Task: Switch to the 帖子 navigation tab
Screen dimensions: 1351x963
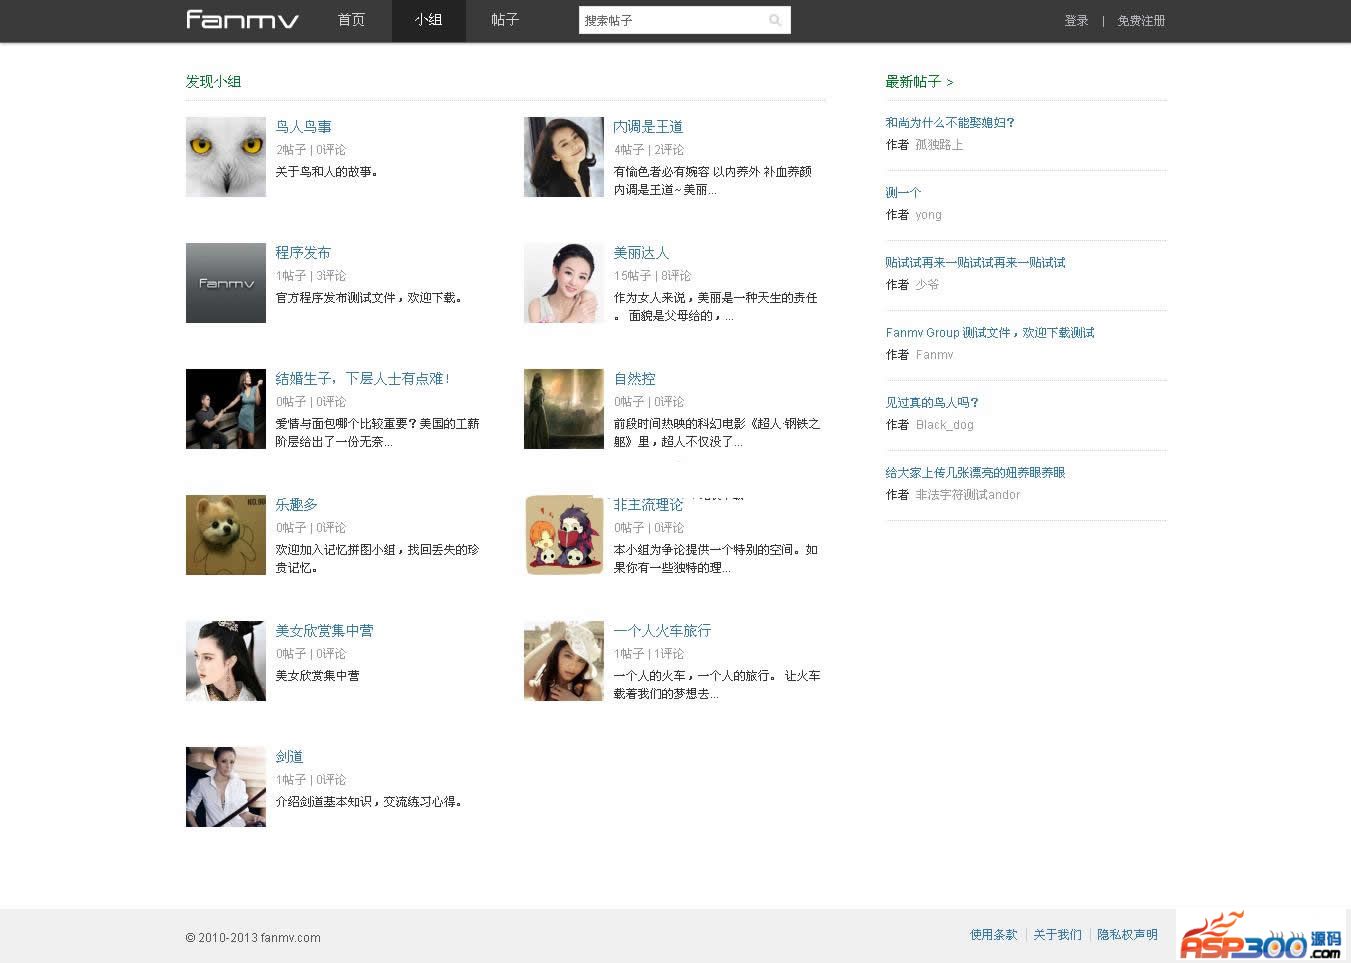Action: click(x=505, y=20)
